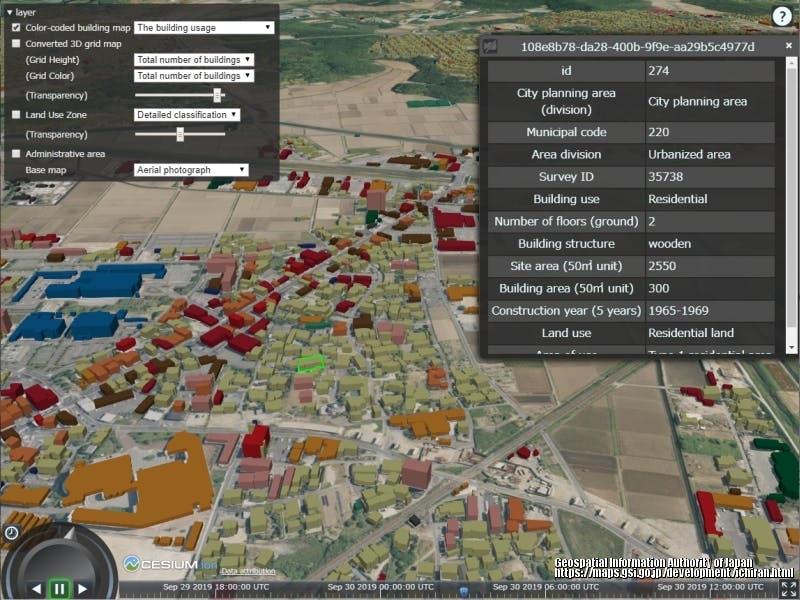800x600 pixels.
Task: Open the maps.gsi.go.jp URL link
Action: coord(674,573)
